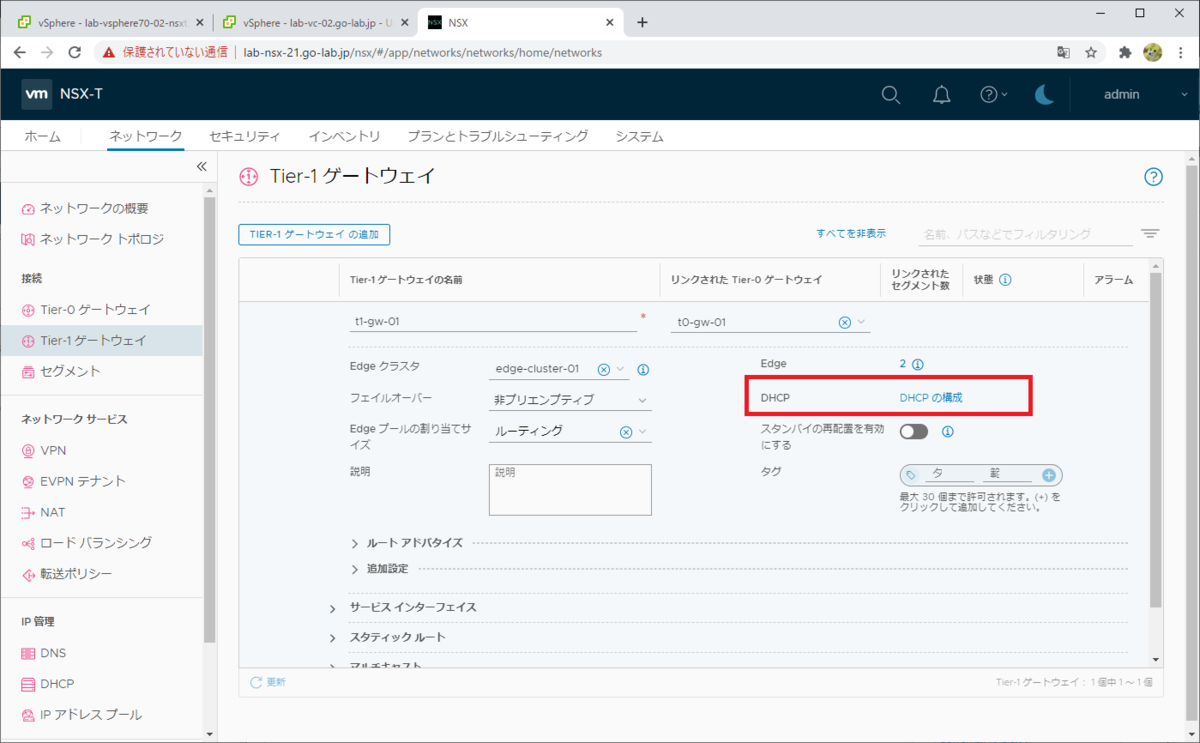Click the state column info icon
1200x743 pixels.
pos(1005,280)
